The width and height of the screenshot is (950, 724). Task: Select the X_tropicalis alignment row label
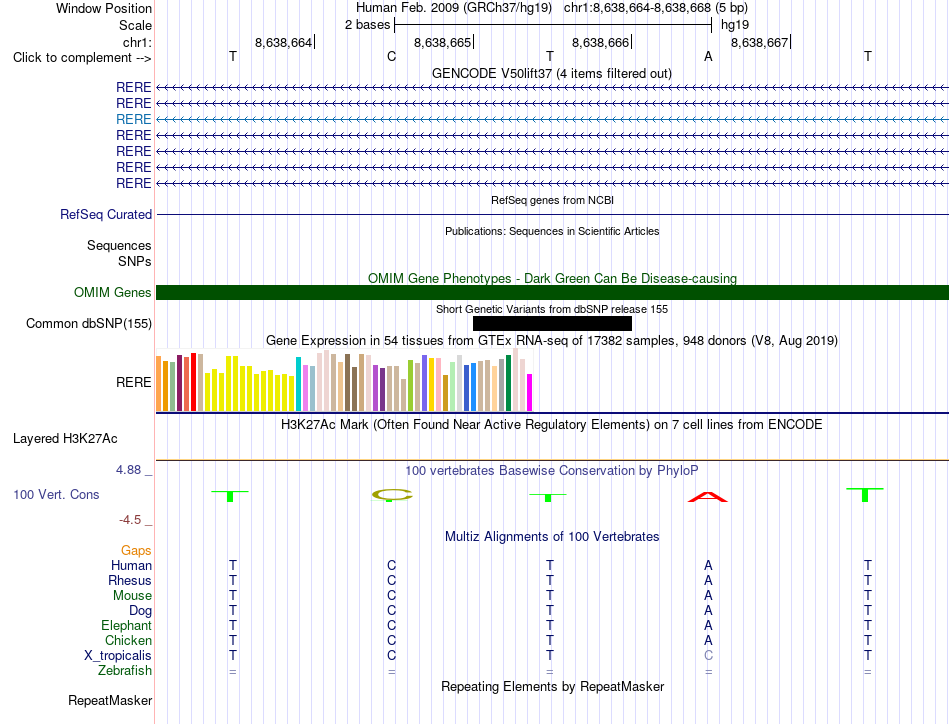click(x=118, y=656)
